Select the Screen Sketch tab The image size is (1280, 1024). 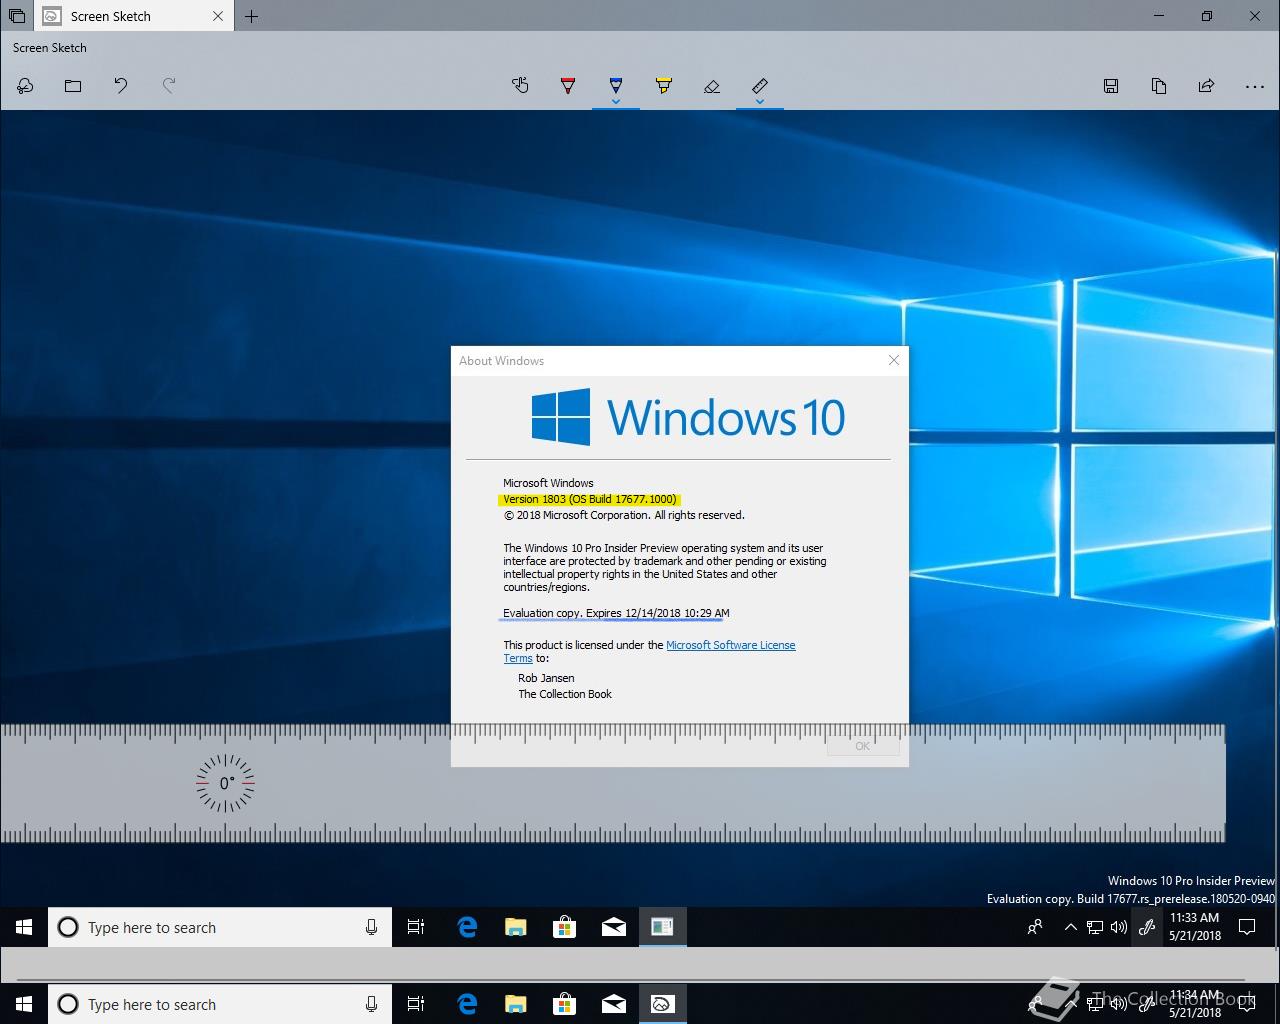[x=135, y=16]
